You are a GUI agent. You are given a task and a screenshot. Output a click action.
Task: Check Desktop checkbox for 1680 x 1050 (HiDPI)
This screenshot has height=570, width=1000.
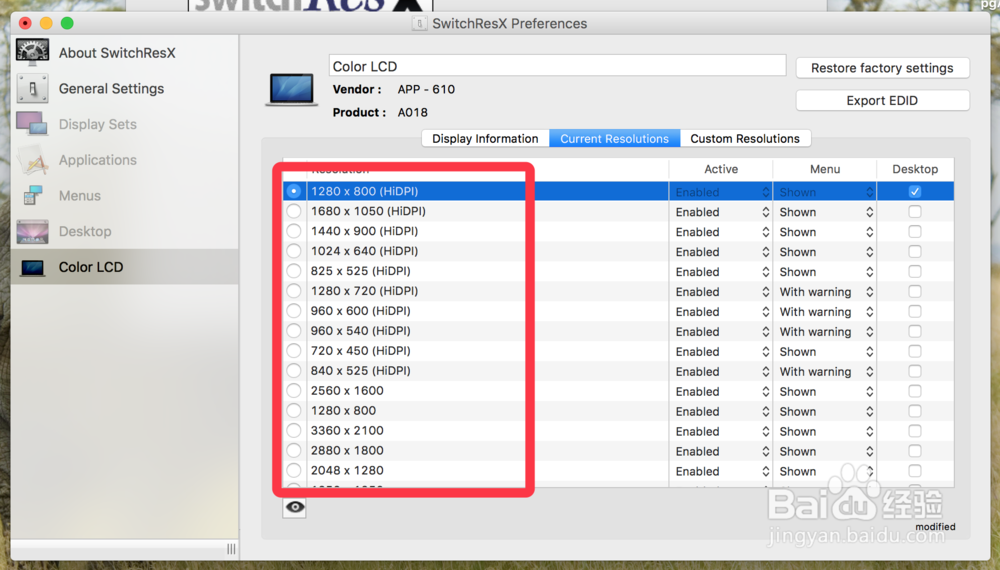pos(915,211)
